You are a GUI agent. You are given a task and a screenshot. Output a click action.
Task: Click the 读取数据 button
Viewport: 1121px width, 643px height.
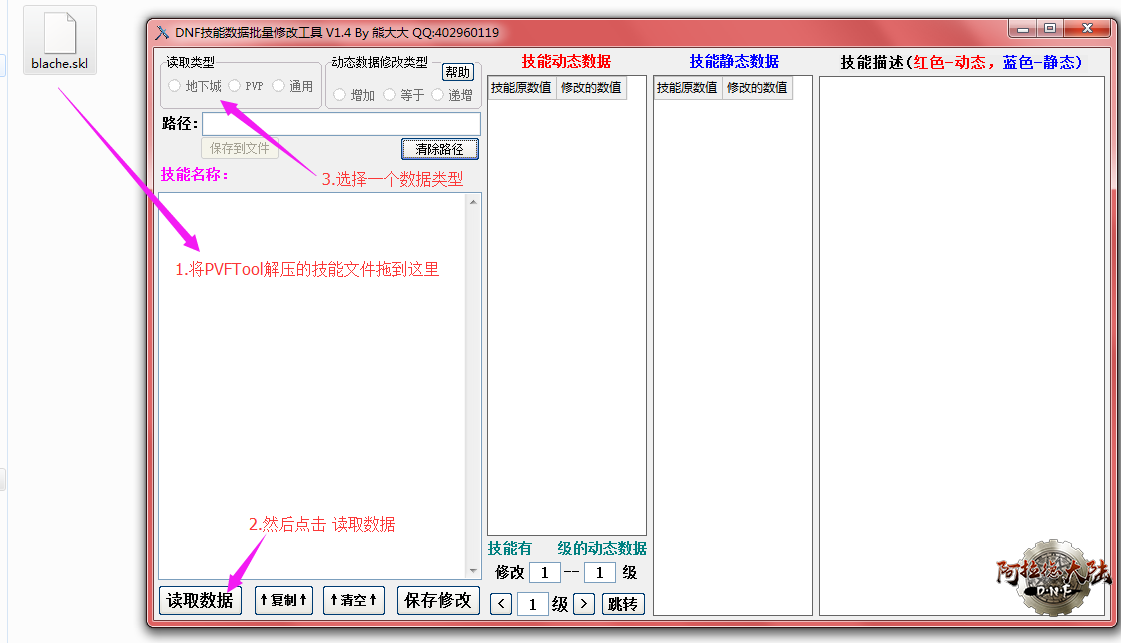(x=200, y=600)
